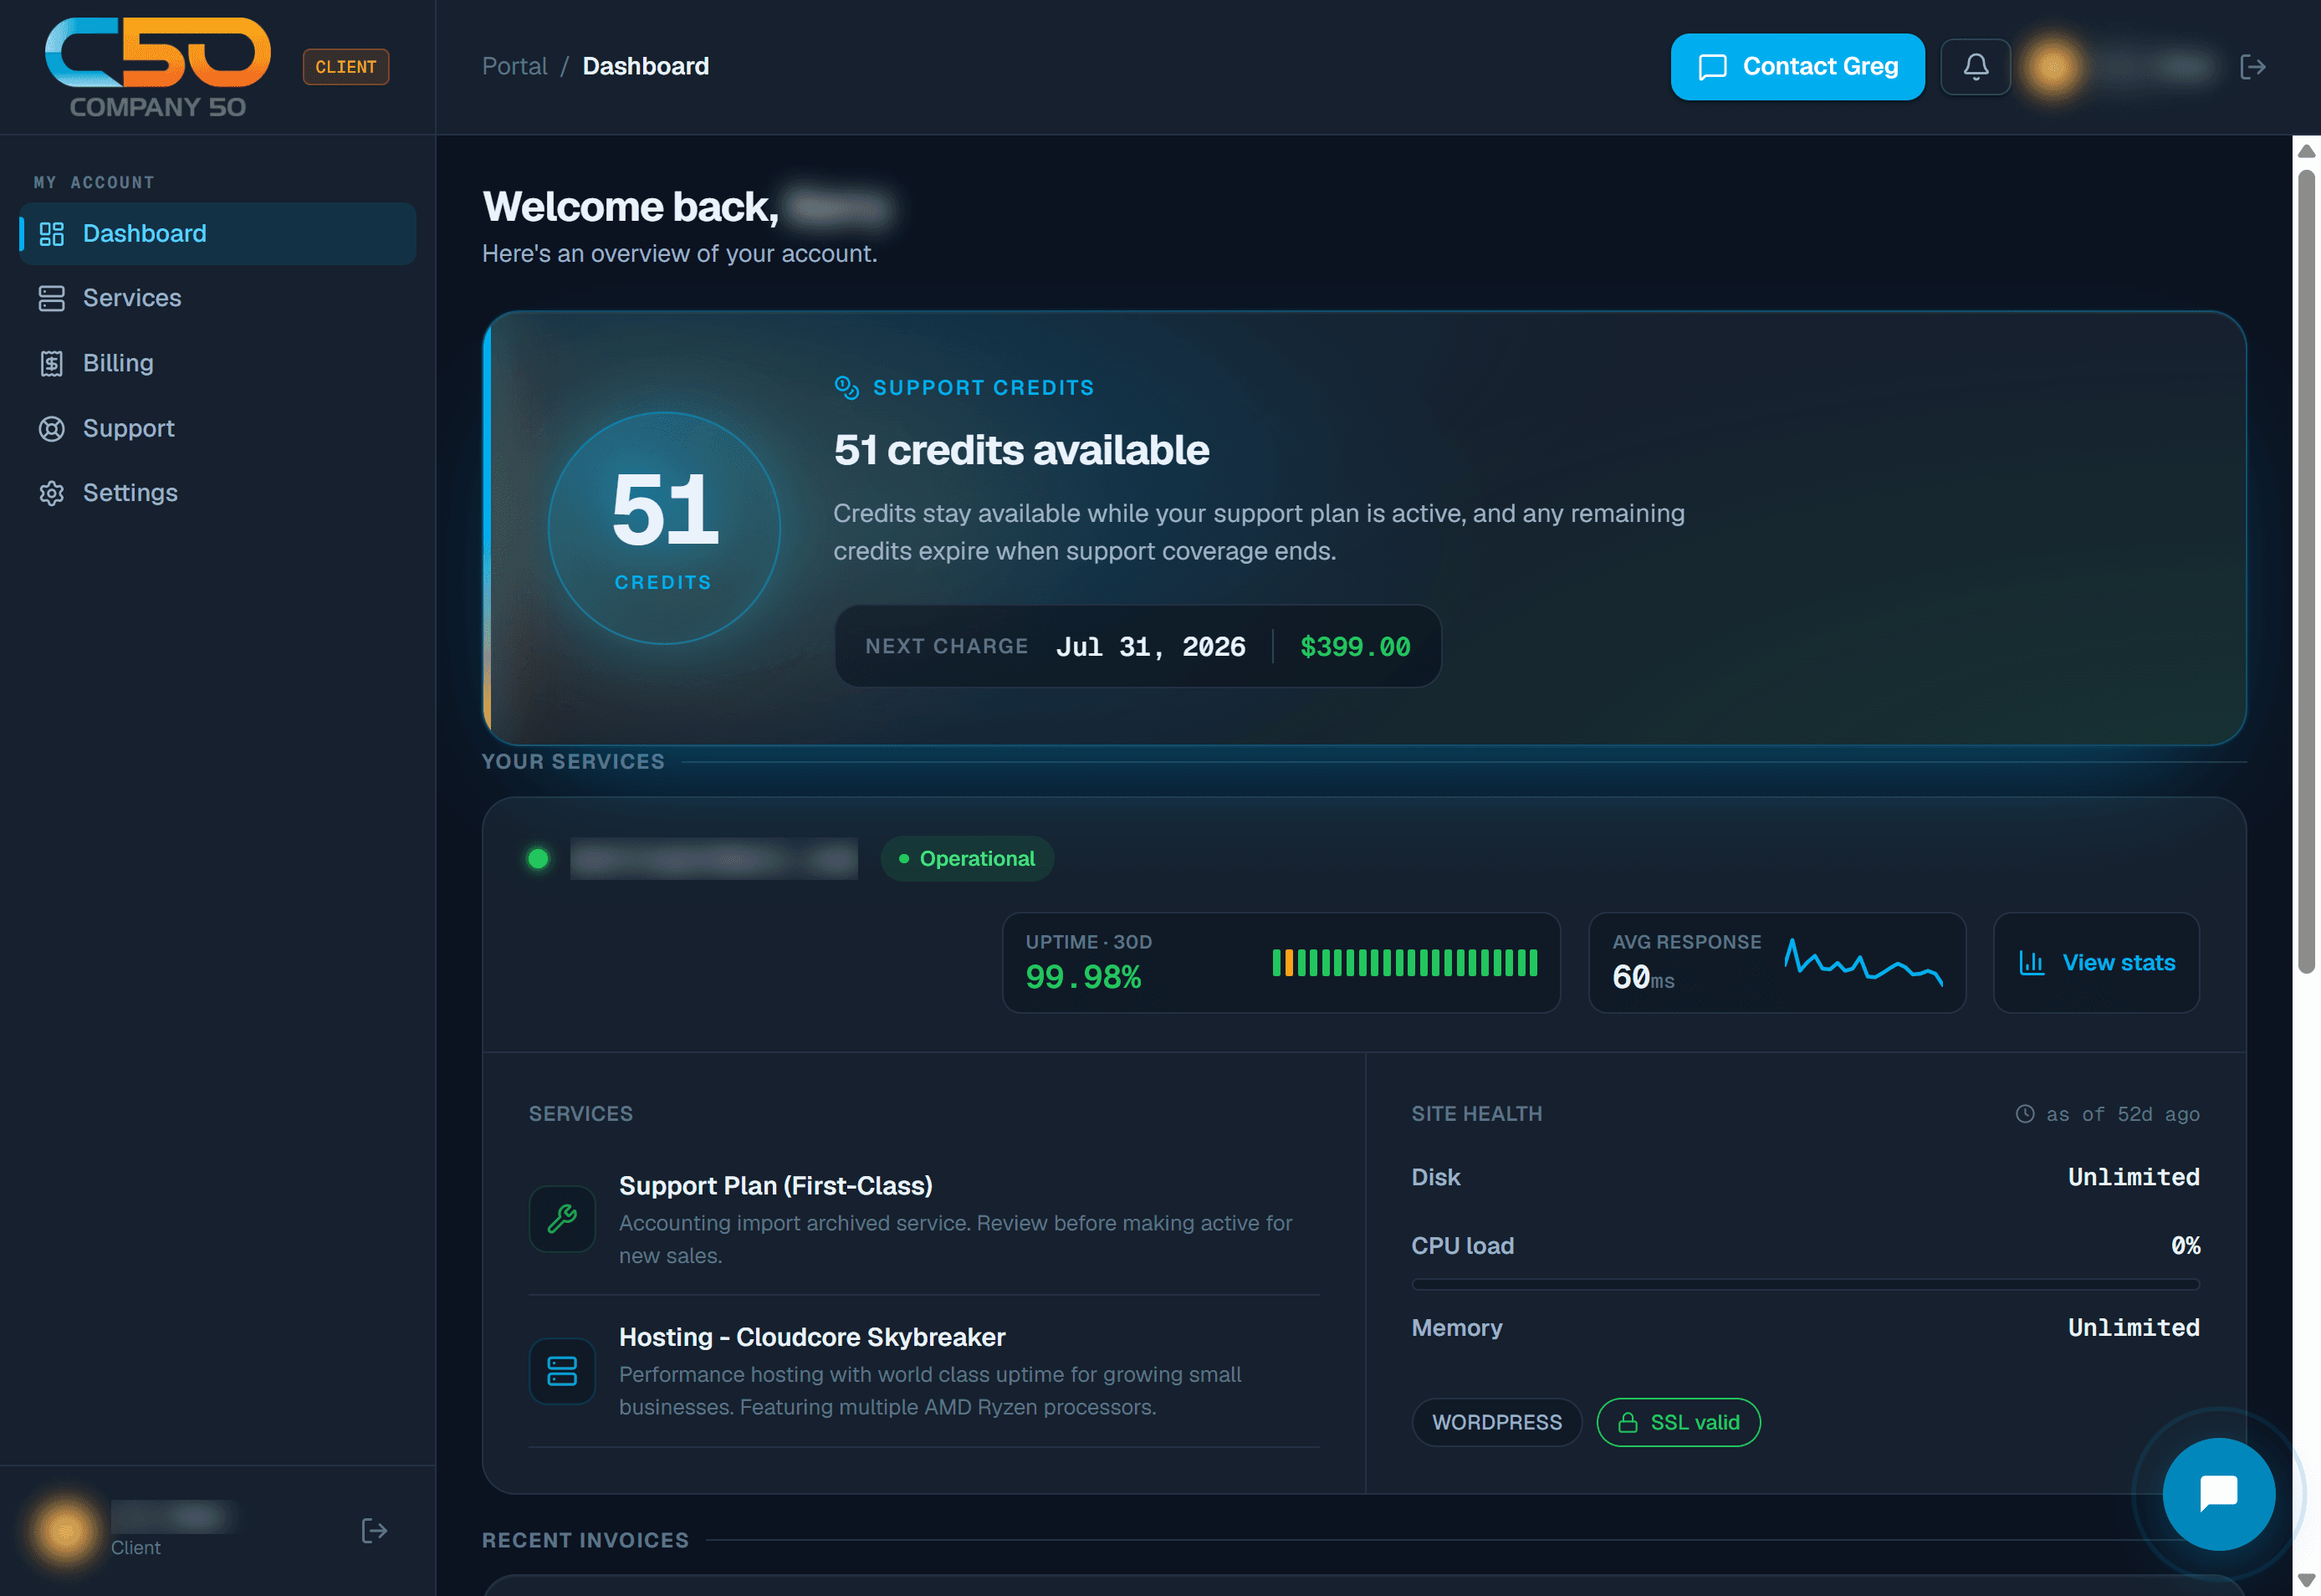2321x1596 pixels.
Task: Click the Dashboard grid icon
Action: click(x=51, y=234)
